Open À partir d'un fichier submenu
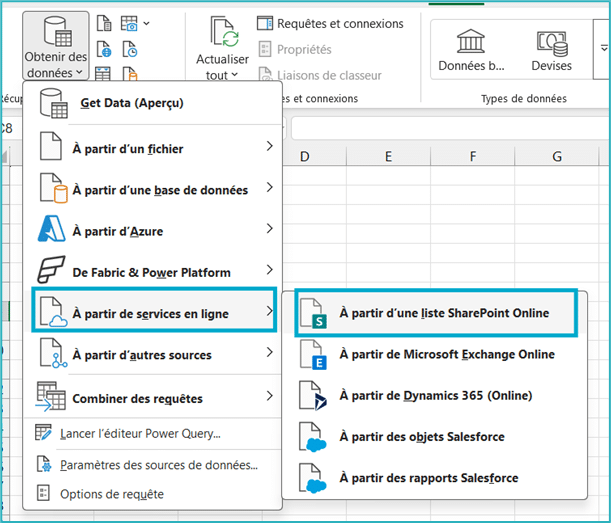 click(x=152, y=147)
